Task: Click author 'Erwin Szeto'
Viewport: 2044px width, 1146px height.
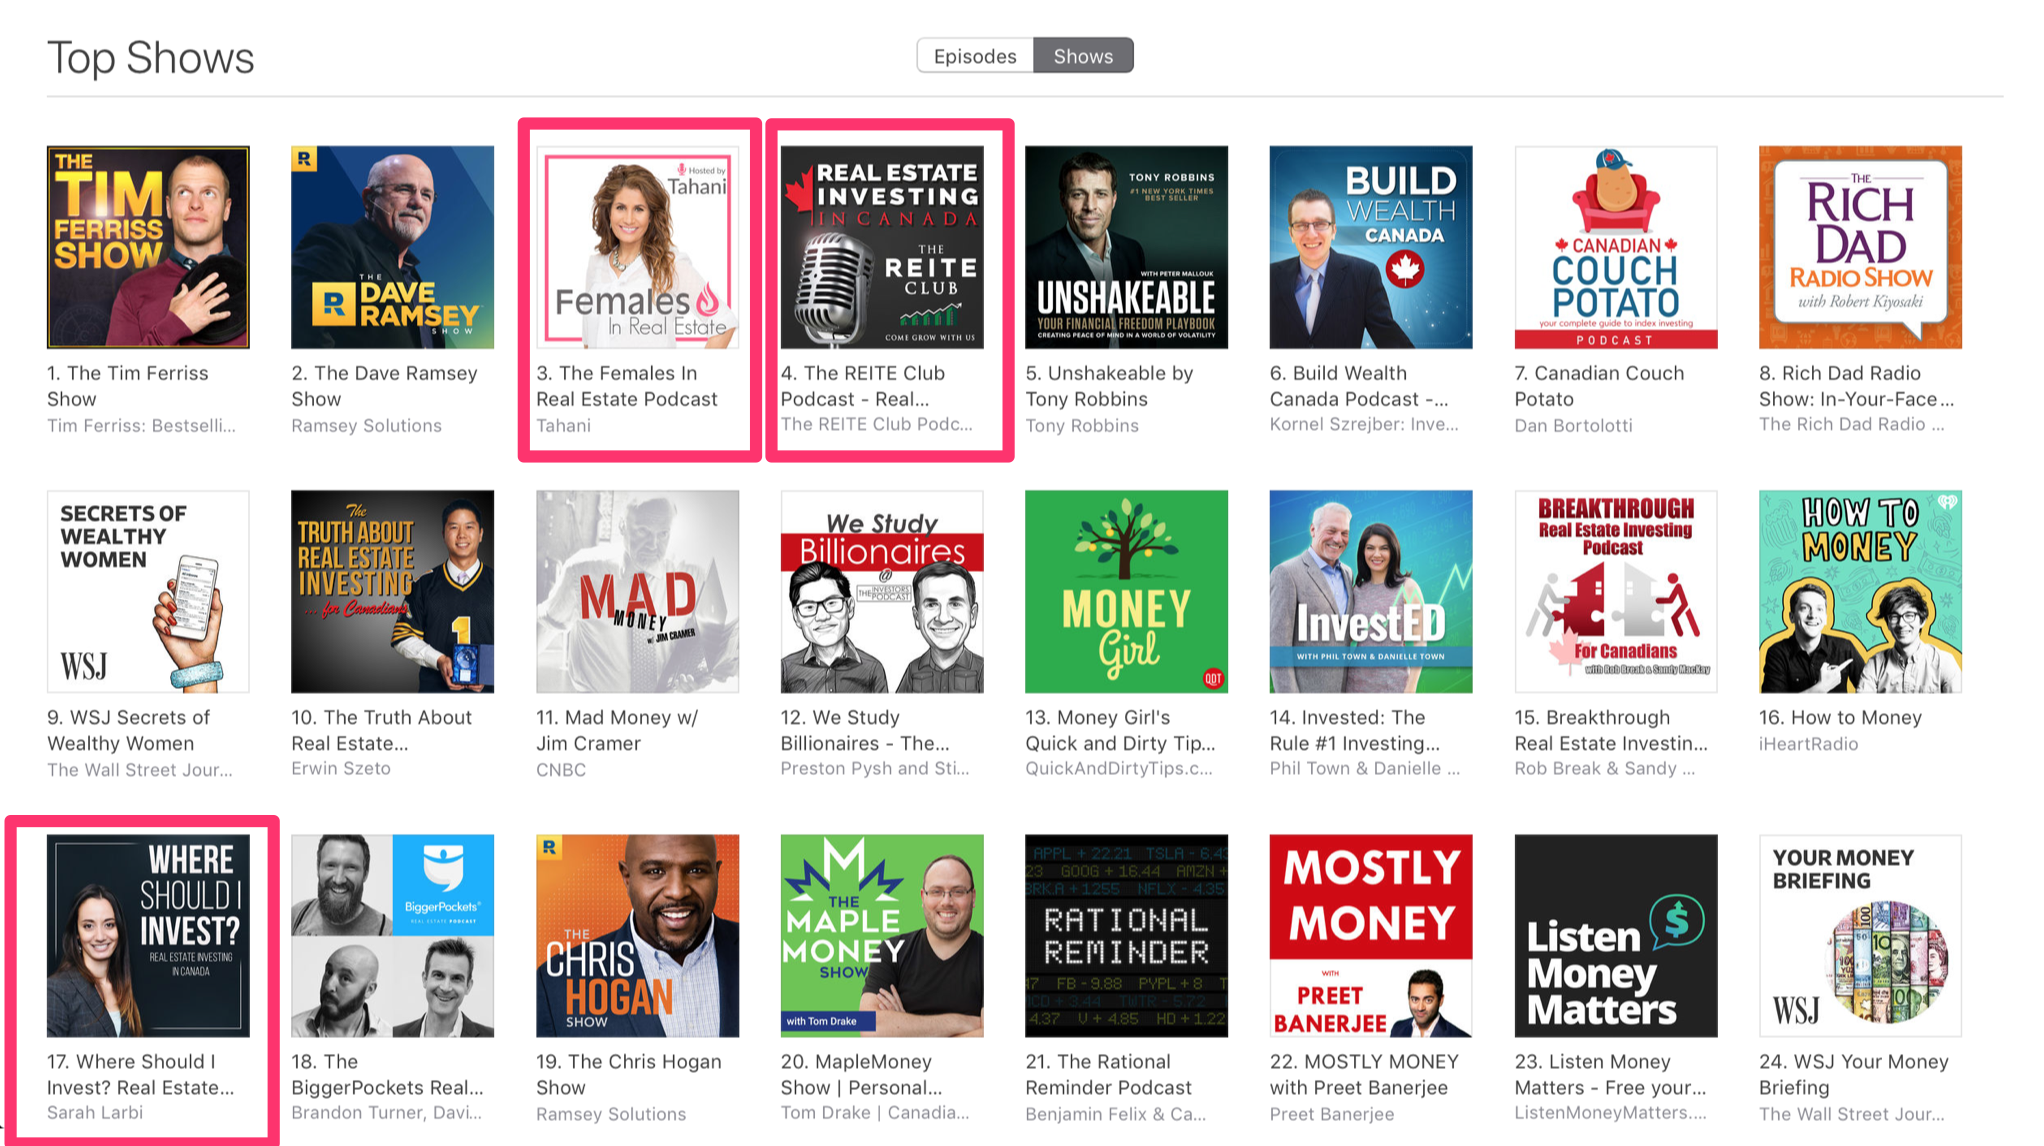Action: [x=341, y=769]
